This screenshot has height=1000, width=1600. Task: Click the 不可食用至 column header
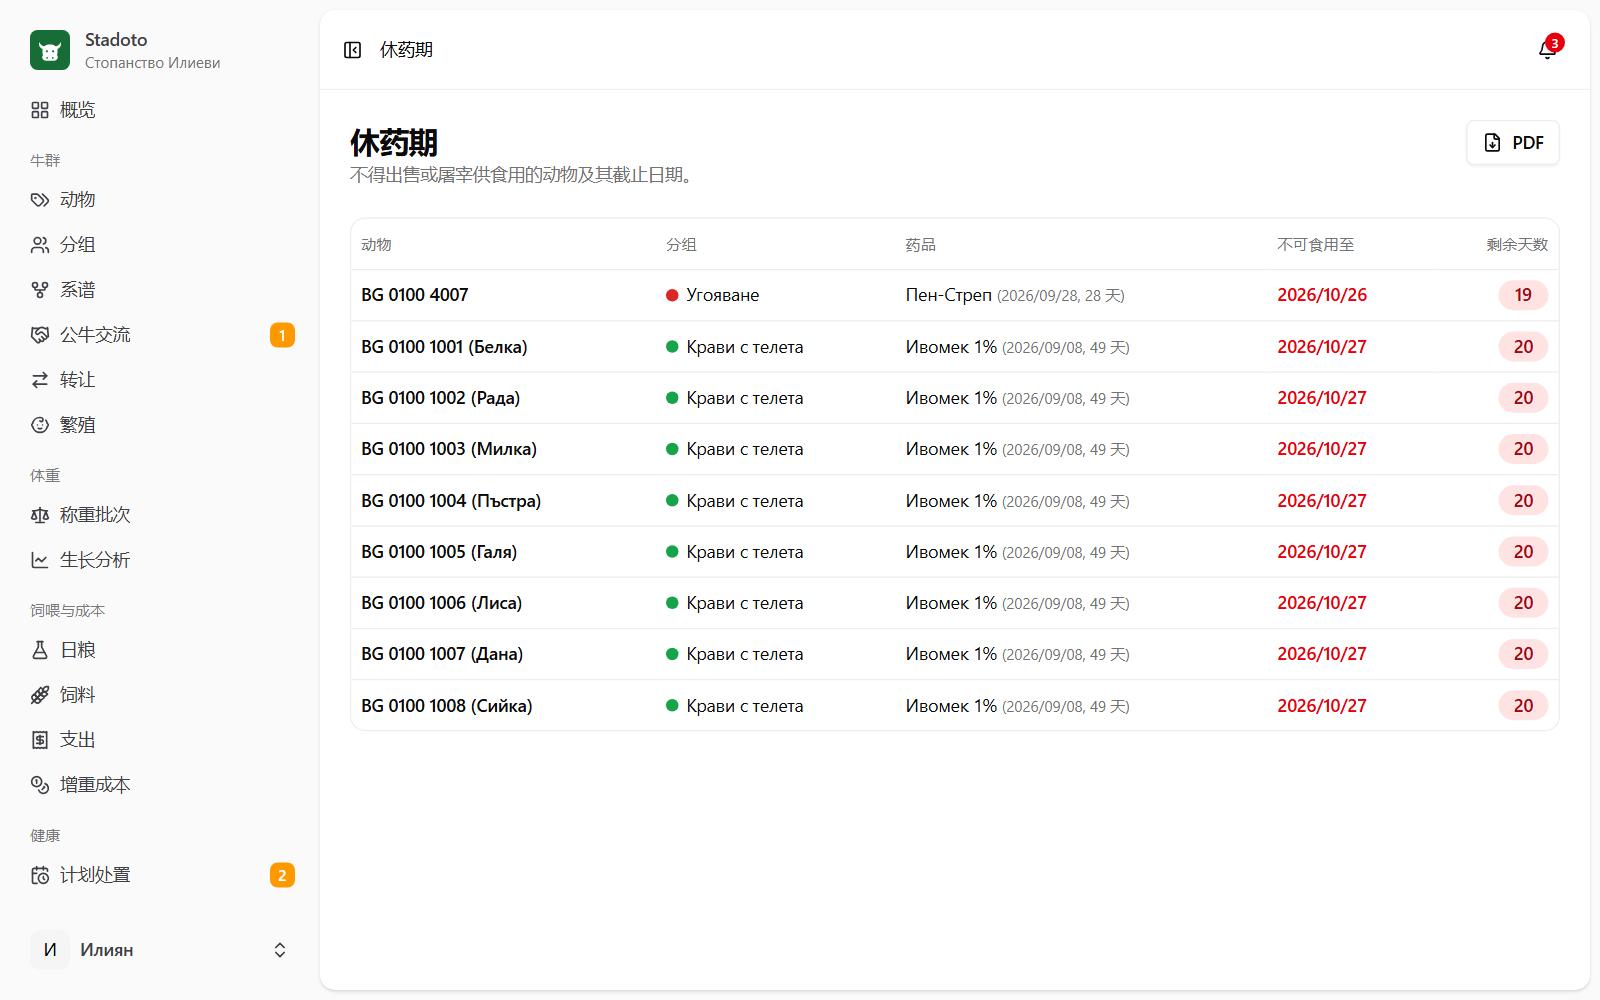[x=1315, y=245]
